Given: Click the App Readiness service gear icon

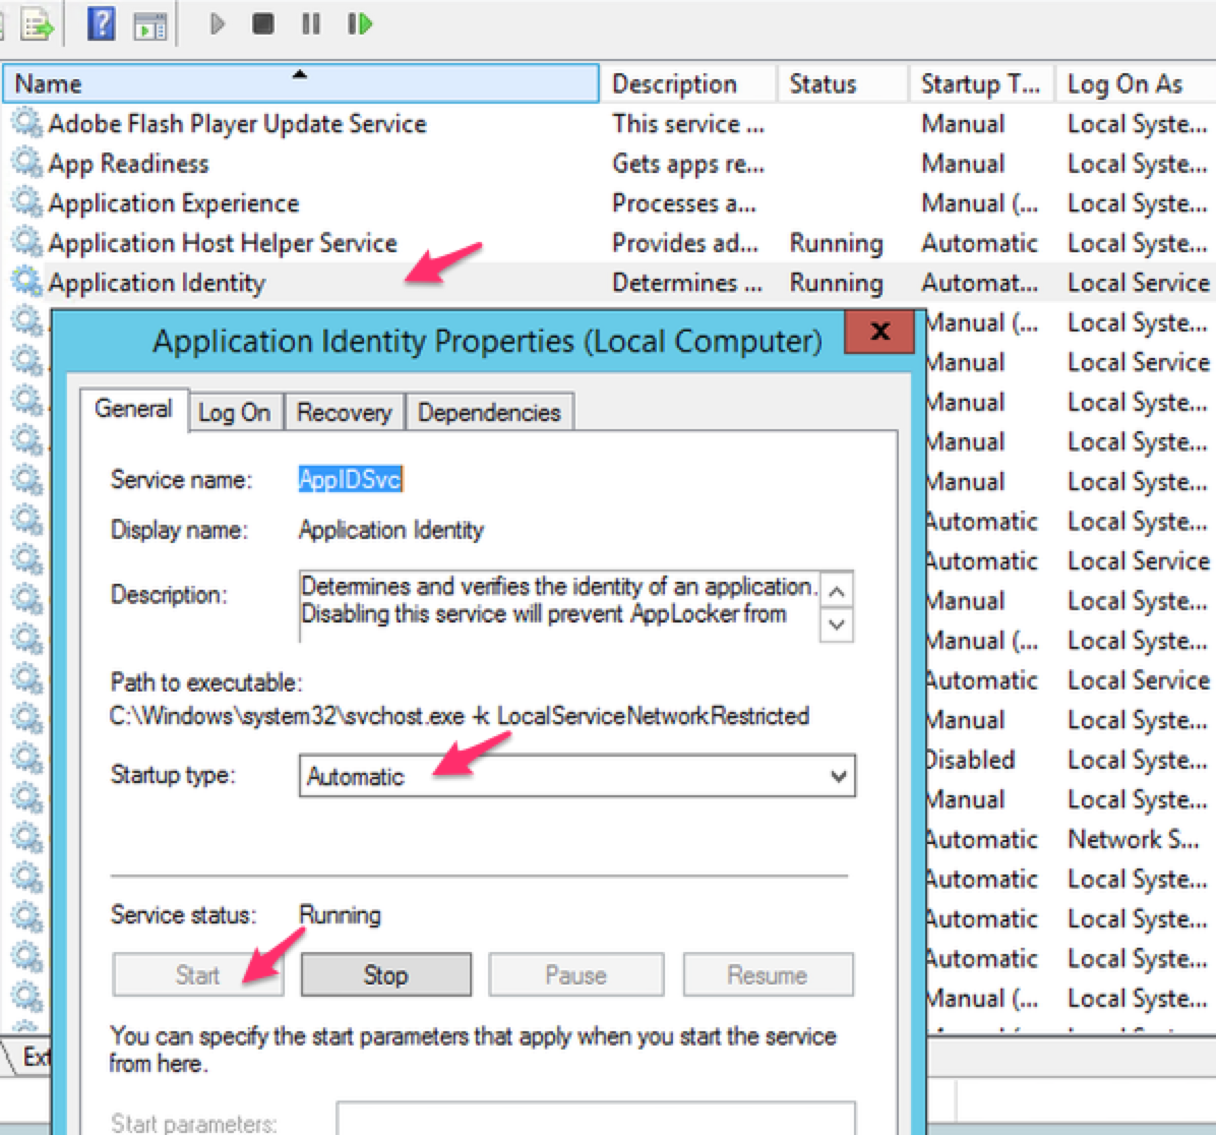Looking at the screenshot, I should (25, 163).
